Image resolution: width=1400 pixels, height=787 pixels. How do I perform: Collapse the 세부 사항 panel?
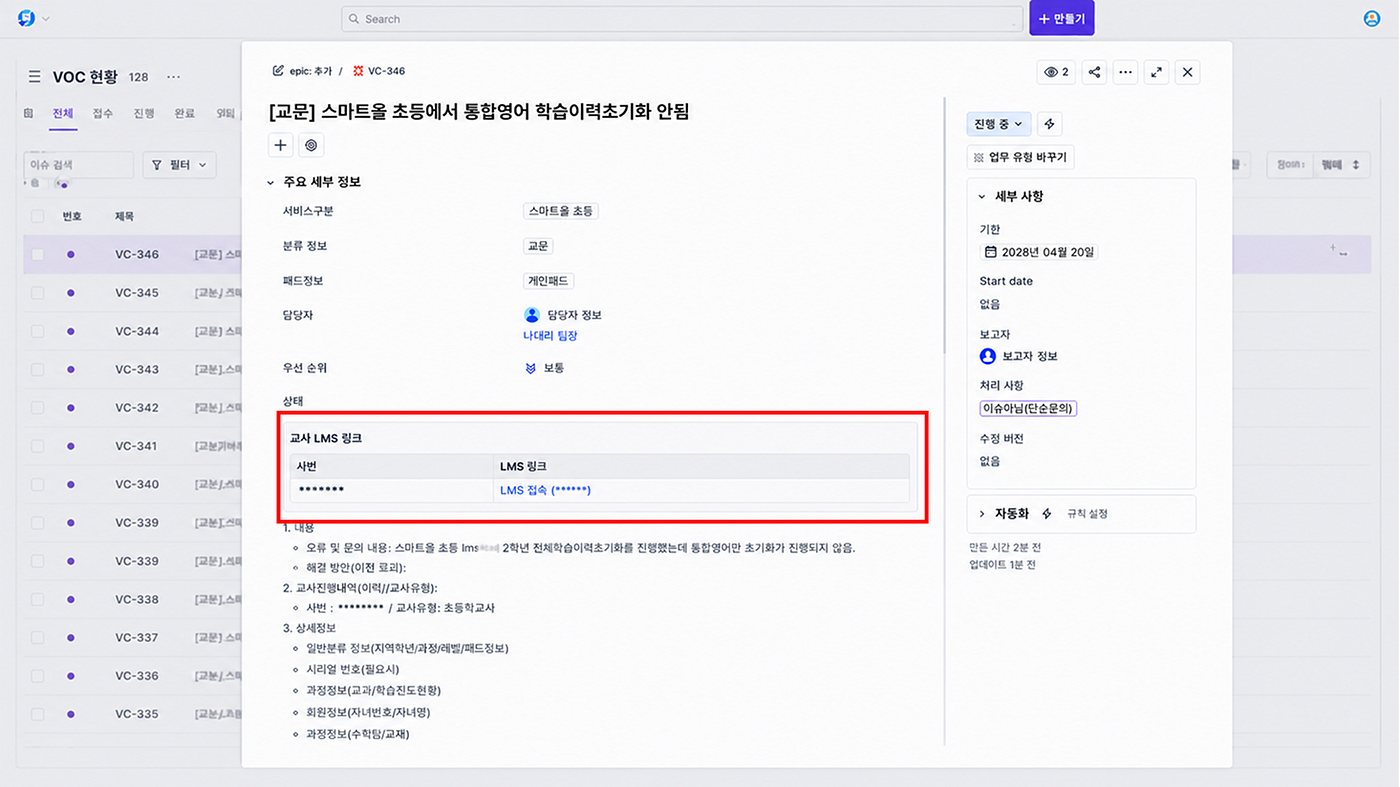(x=982, y=197)
